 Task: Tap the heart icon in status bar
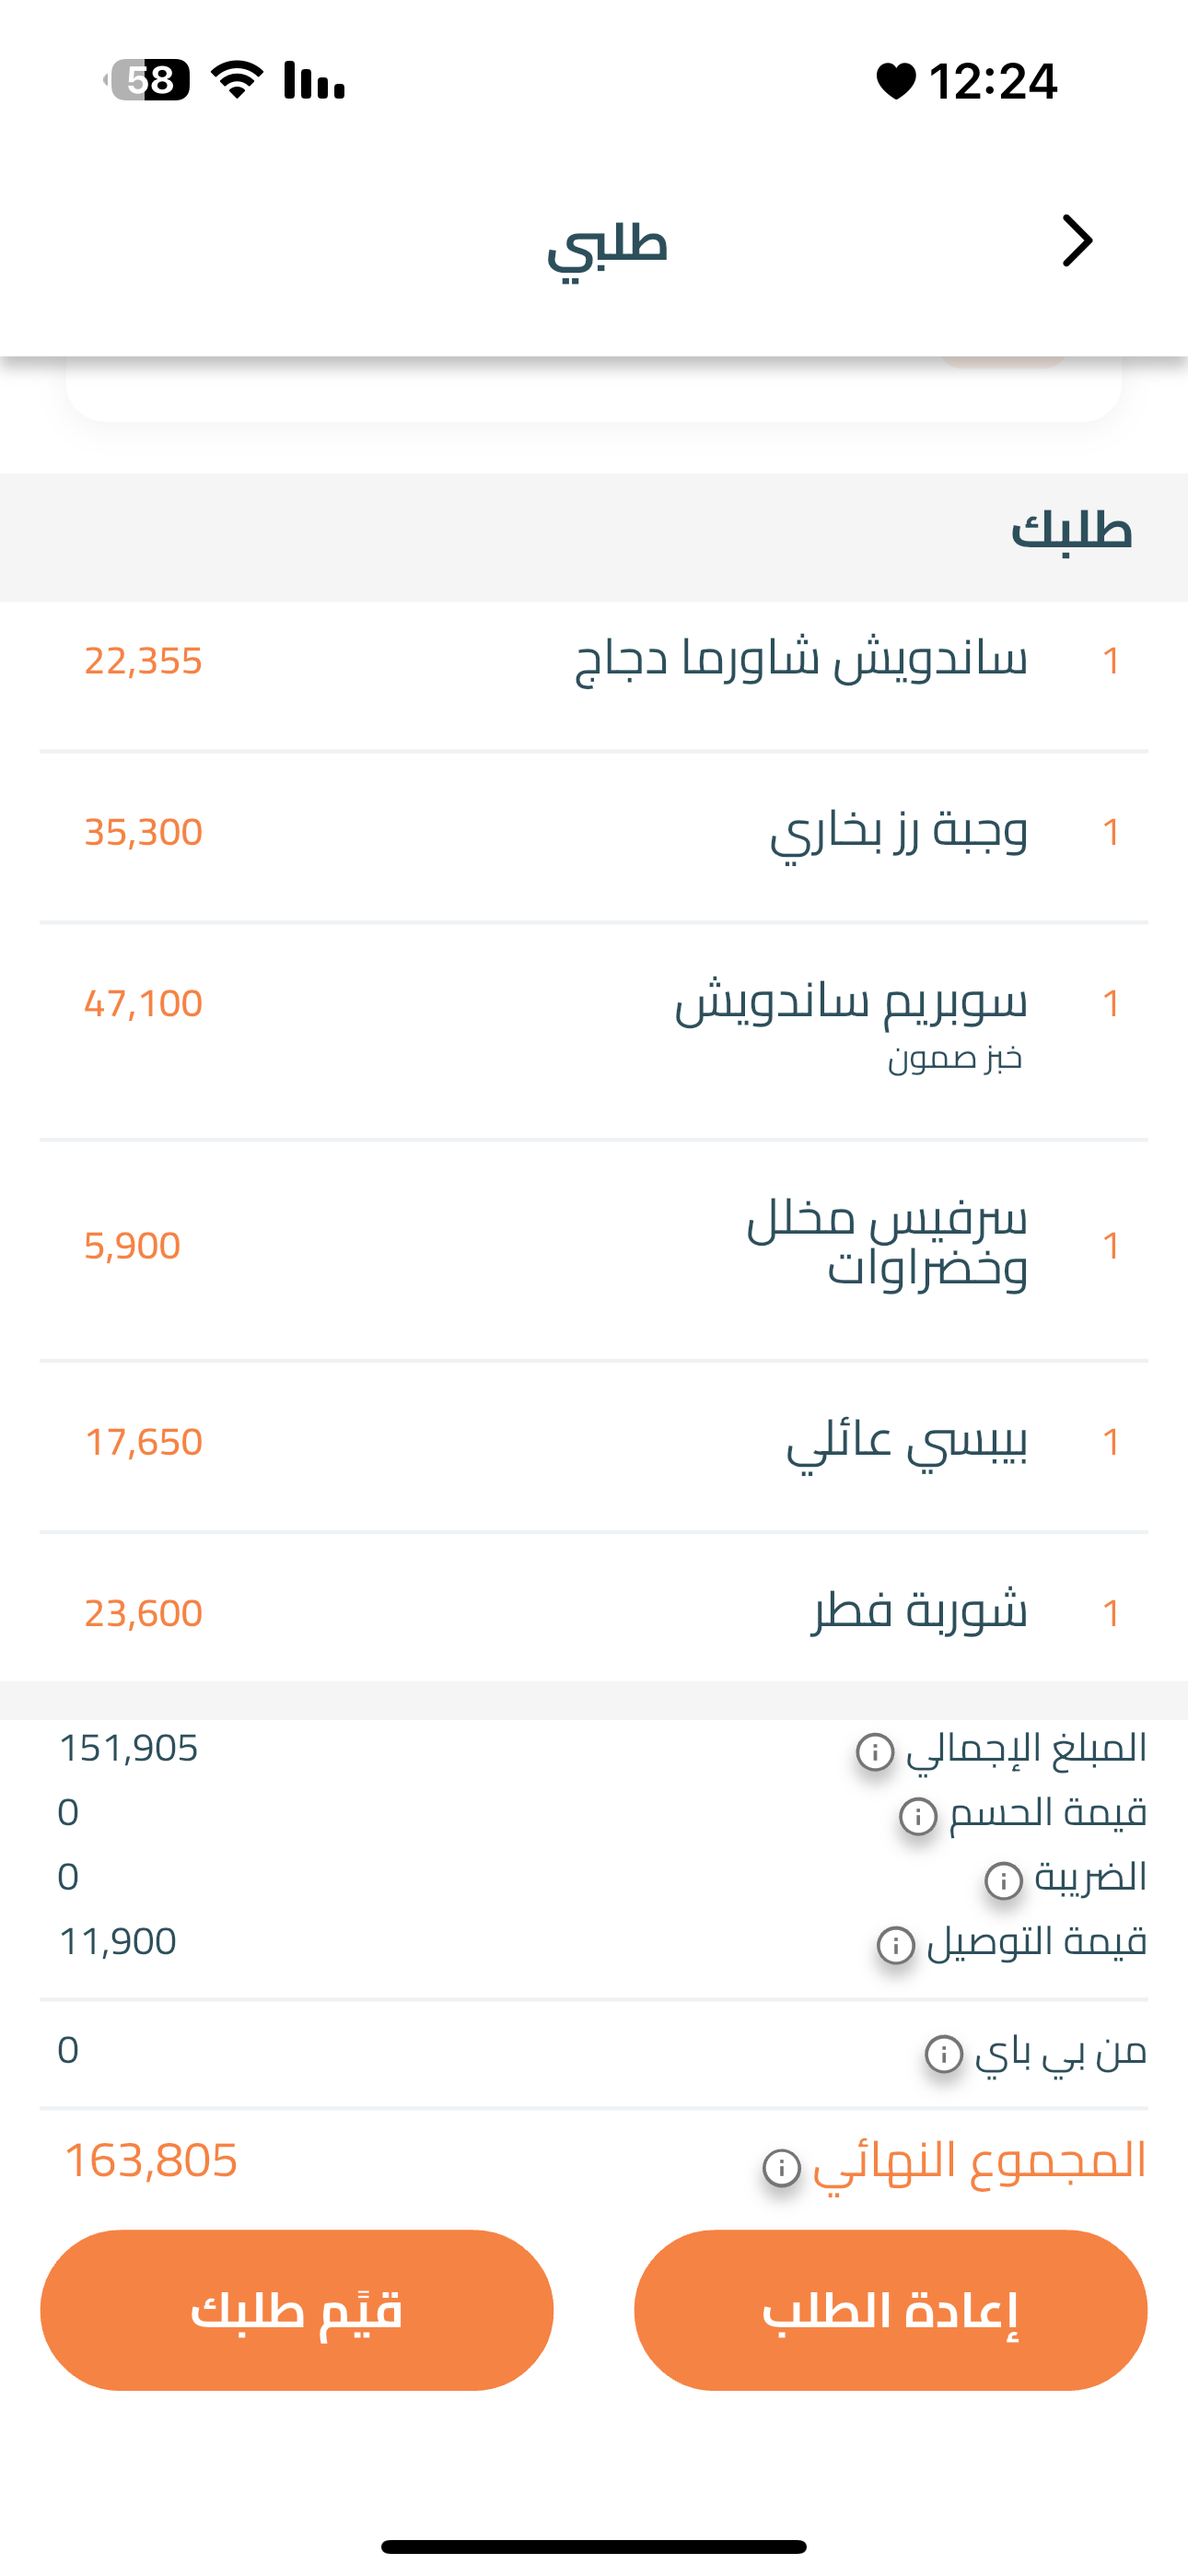895,81
